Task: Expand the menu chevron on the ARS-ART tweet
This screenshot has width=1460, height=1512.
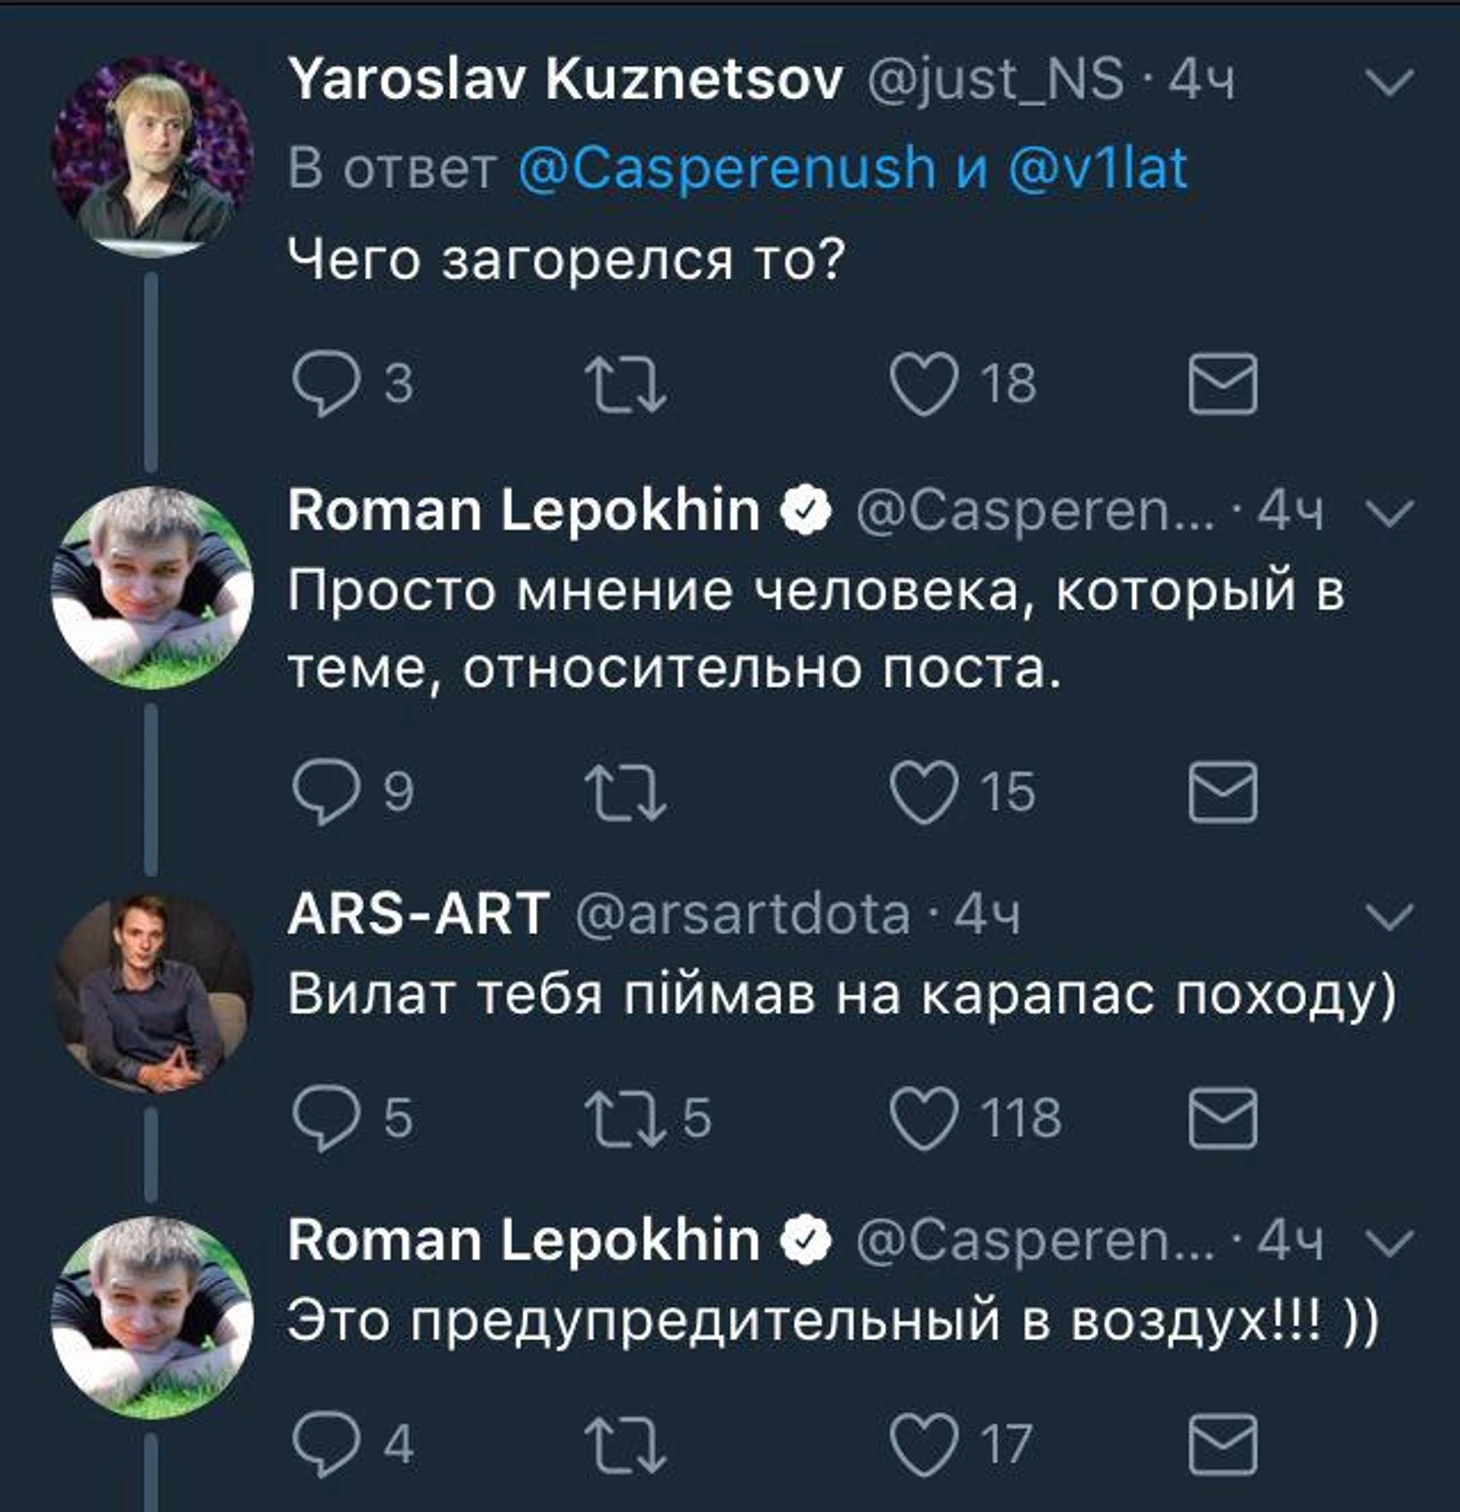Action: coord(1390,916)
